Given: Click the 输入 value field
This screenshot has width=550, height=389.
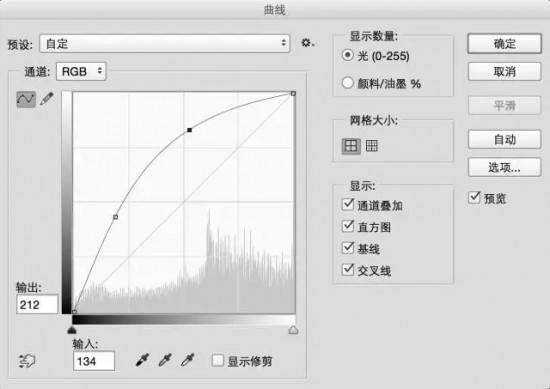Looking at the screenshot, I should coord(94,361).
